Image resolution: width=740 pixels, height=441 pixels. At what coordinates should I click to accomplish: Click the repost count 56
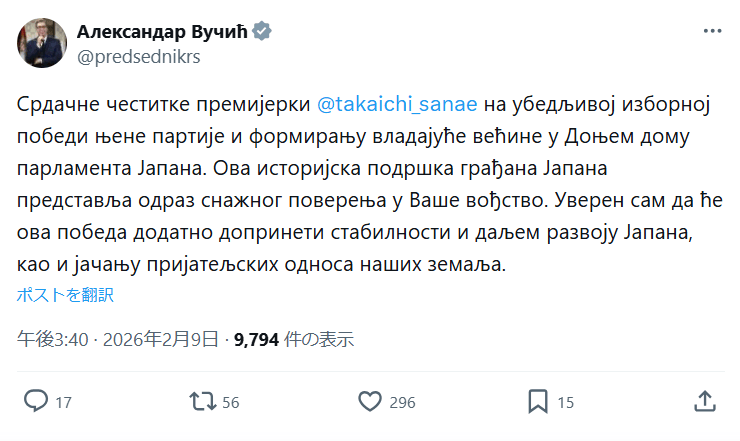click(230, 403)
